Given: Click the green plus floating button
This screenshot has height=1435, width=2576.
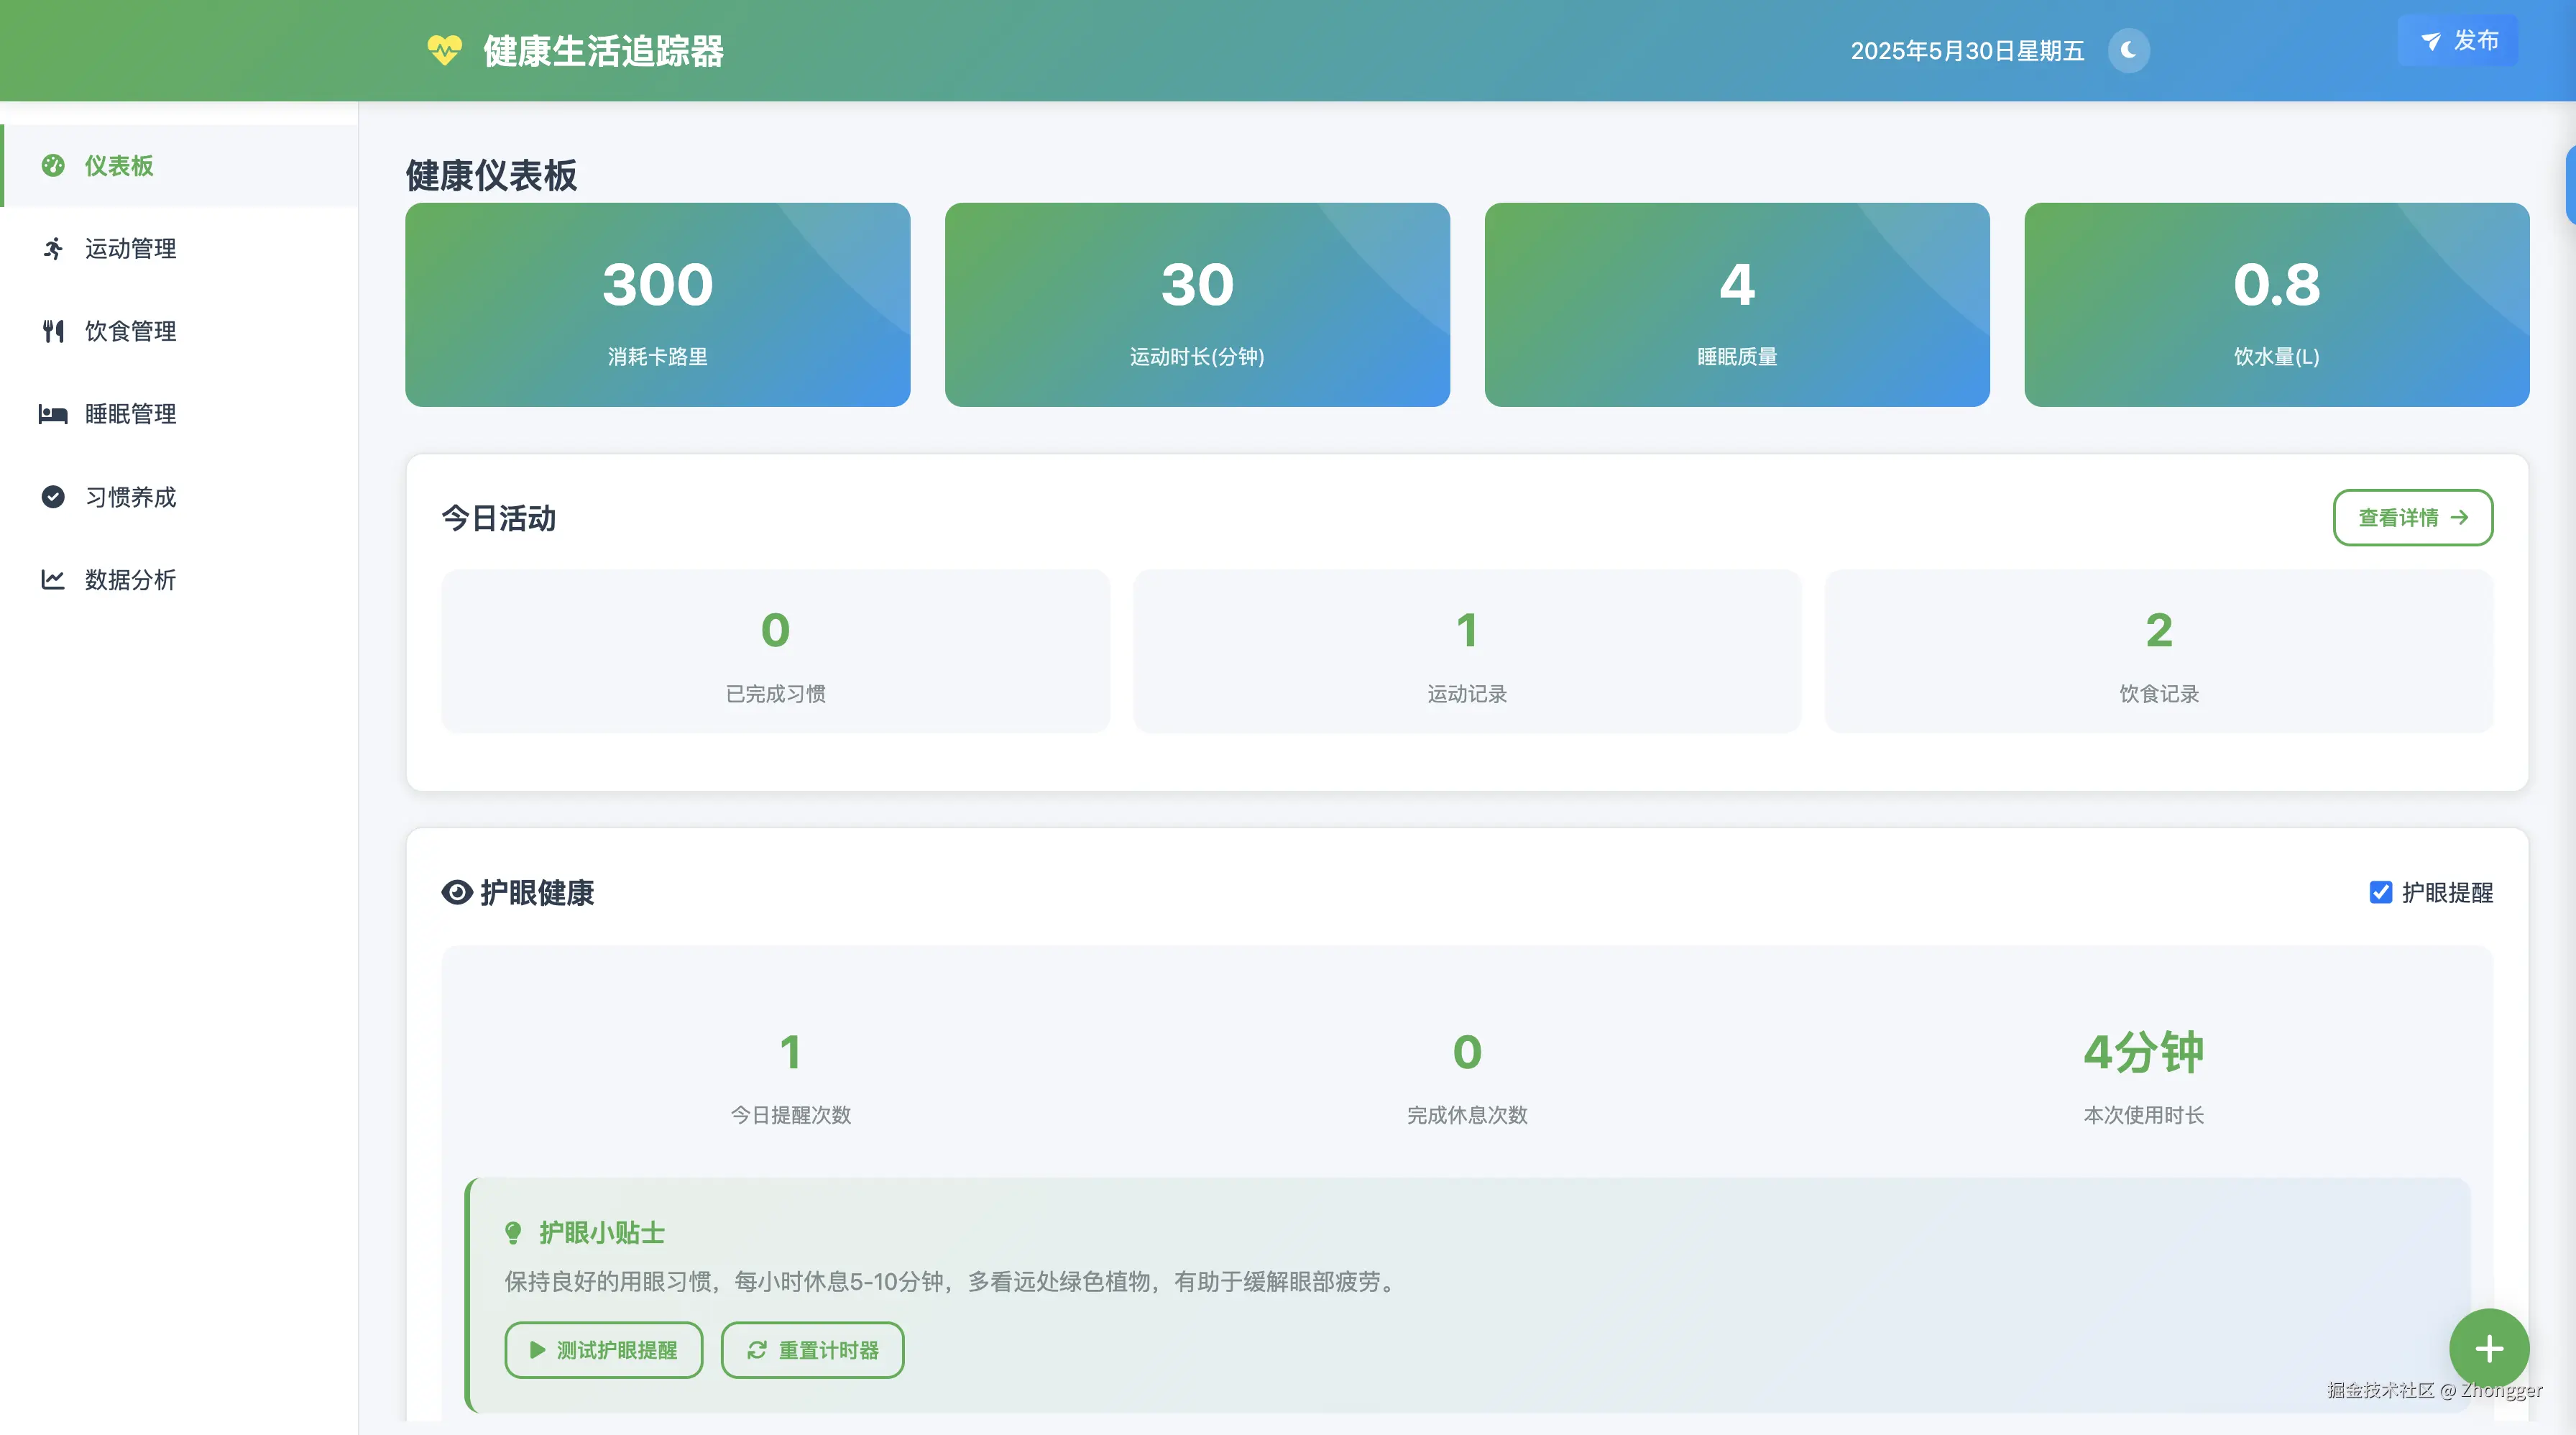Looking at the screenshot, I should pos(2489,1349).
